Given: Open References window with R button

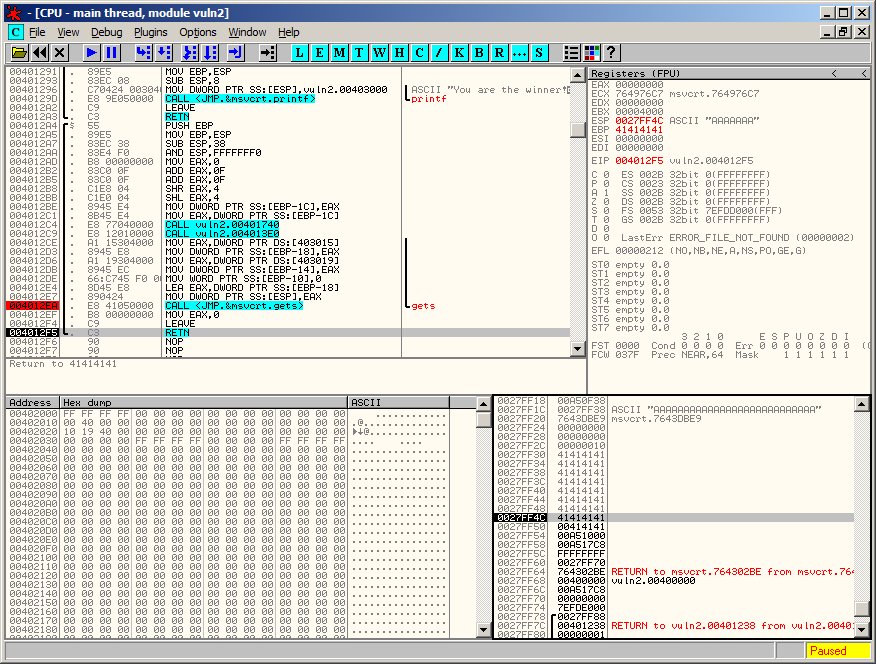Looking at the screenshot, I should 499,52.
